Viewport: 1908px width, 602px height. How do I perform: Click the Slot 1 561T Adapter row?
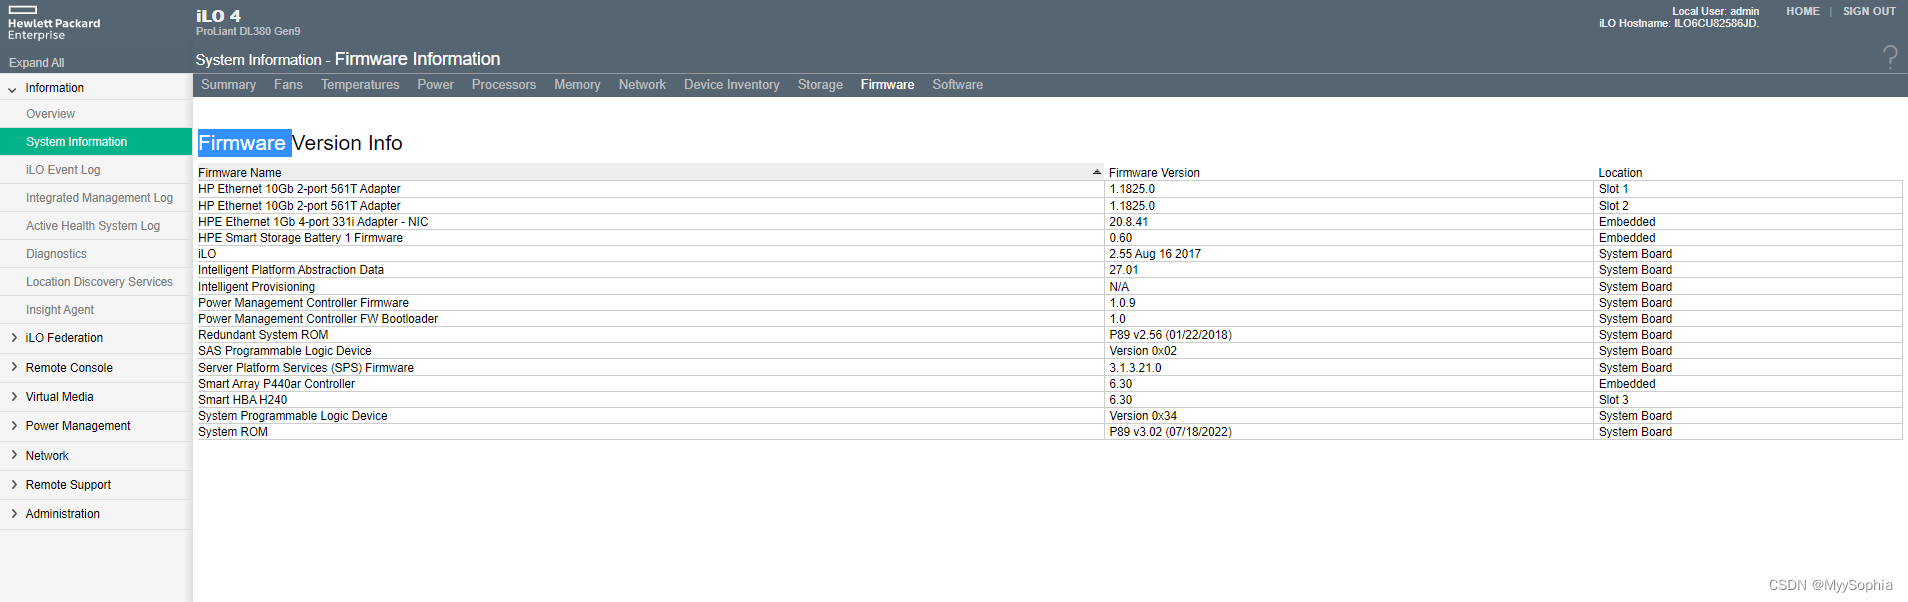pyautogui.click(x=1049, y=189)
